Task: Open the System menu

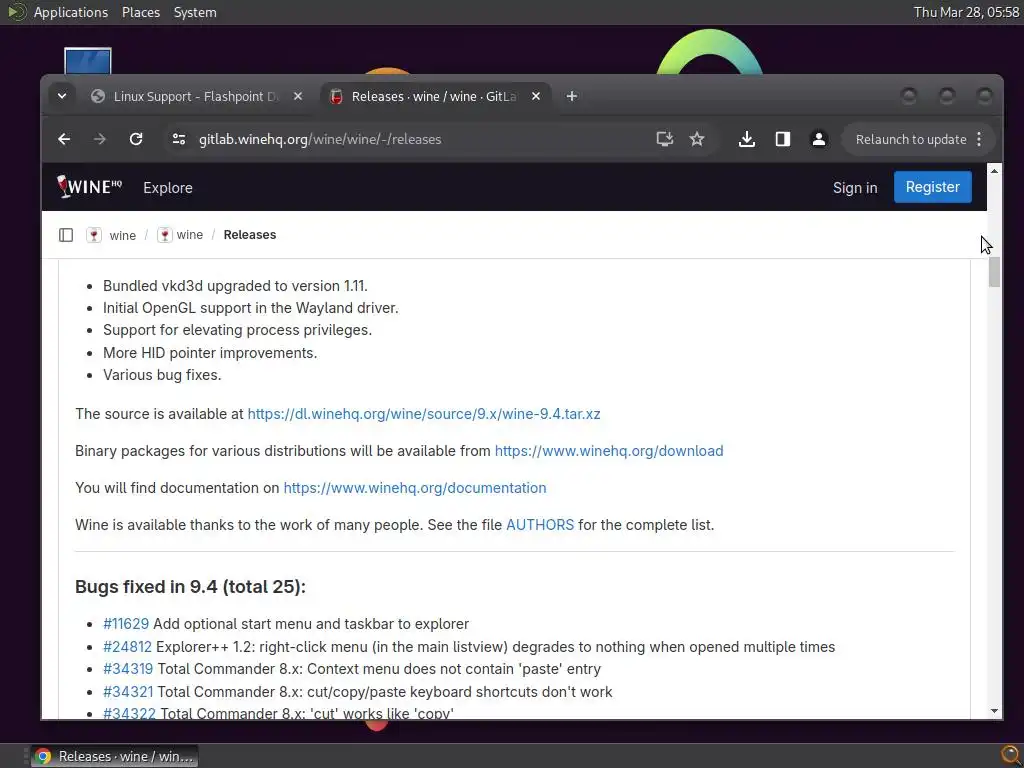Action: point(195,12)
